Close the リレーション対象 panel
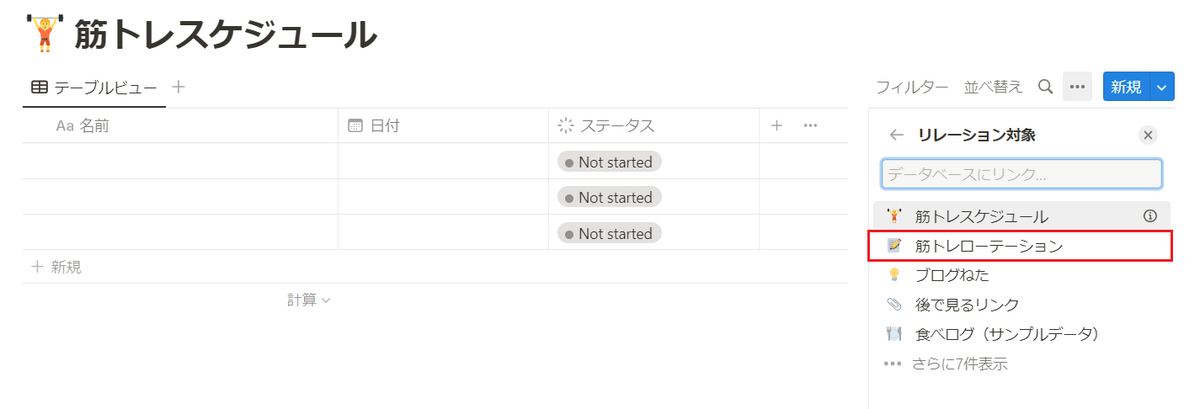Screen dimensions: 1200x409 1148,135
